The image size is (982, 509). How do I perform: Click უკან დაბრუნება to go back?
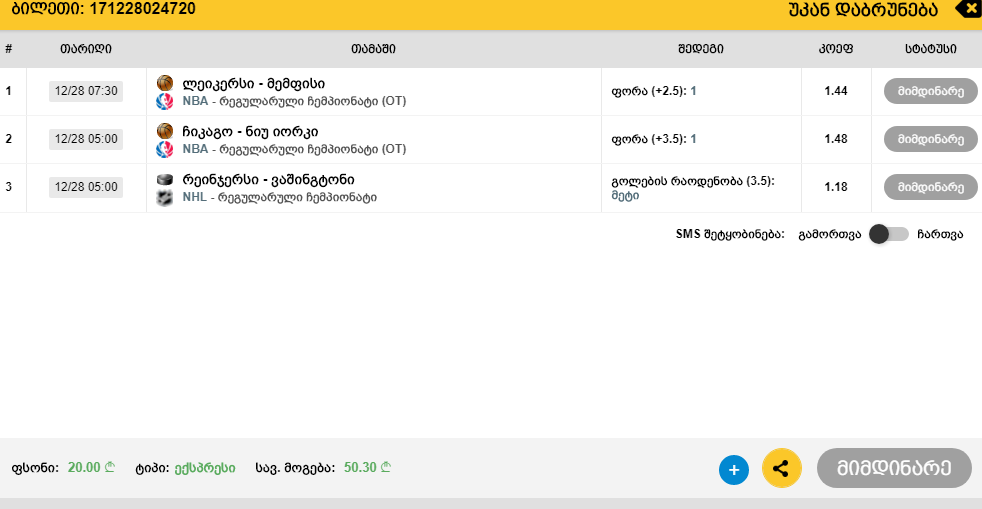[863, 9]
